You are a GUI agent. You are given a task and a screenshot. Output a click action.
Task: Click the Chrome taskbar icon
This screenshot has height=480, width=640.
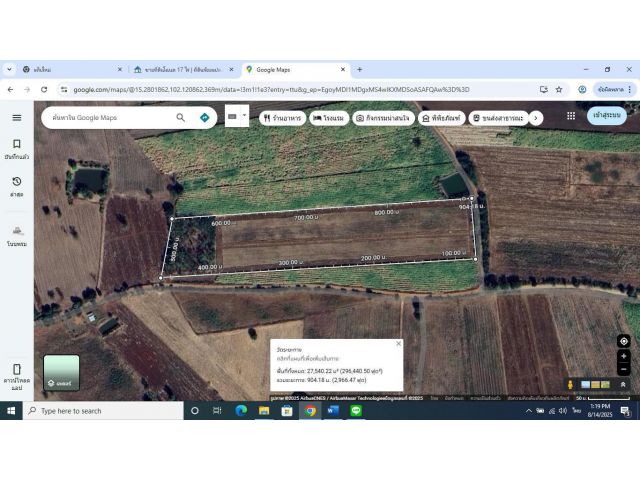point(310,411)
